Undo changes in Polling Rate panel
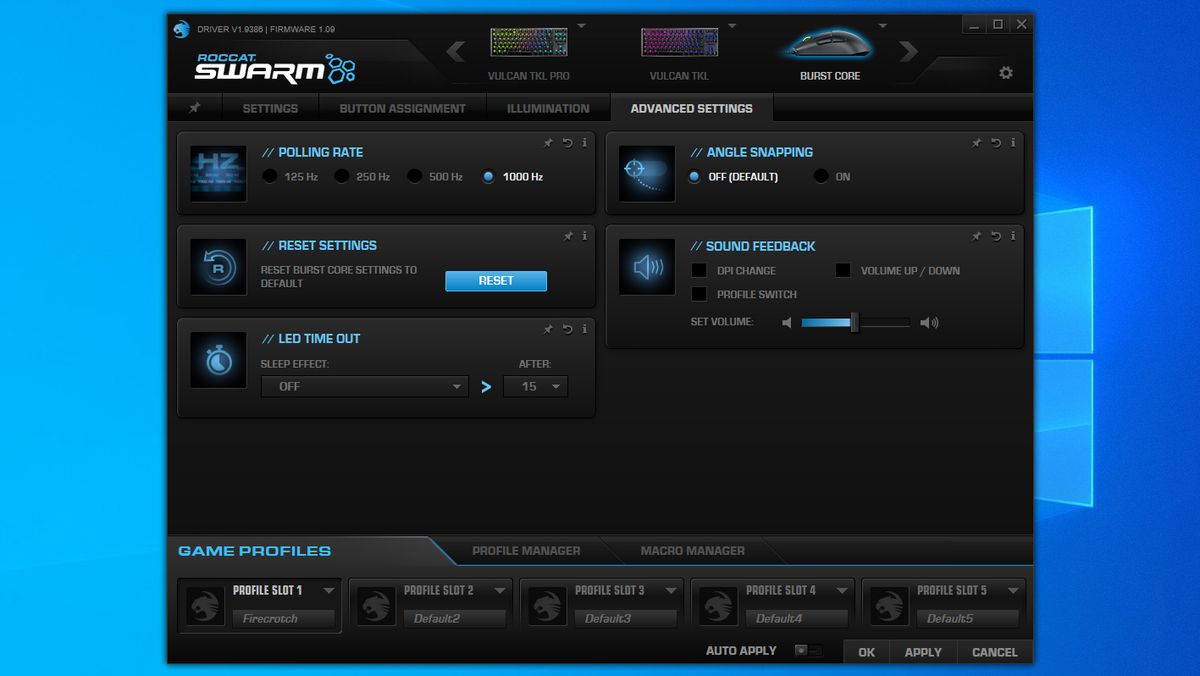 [x=567, y=143]
